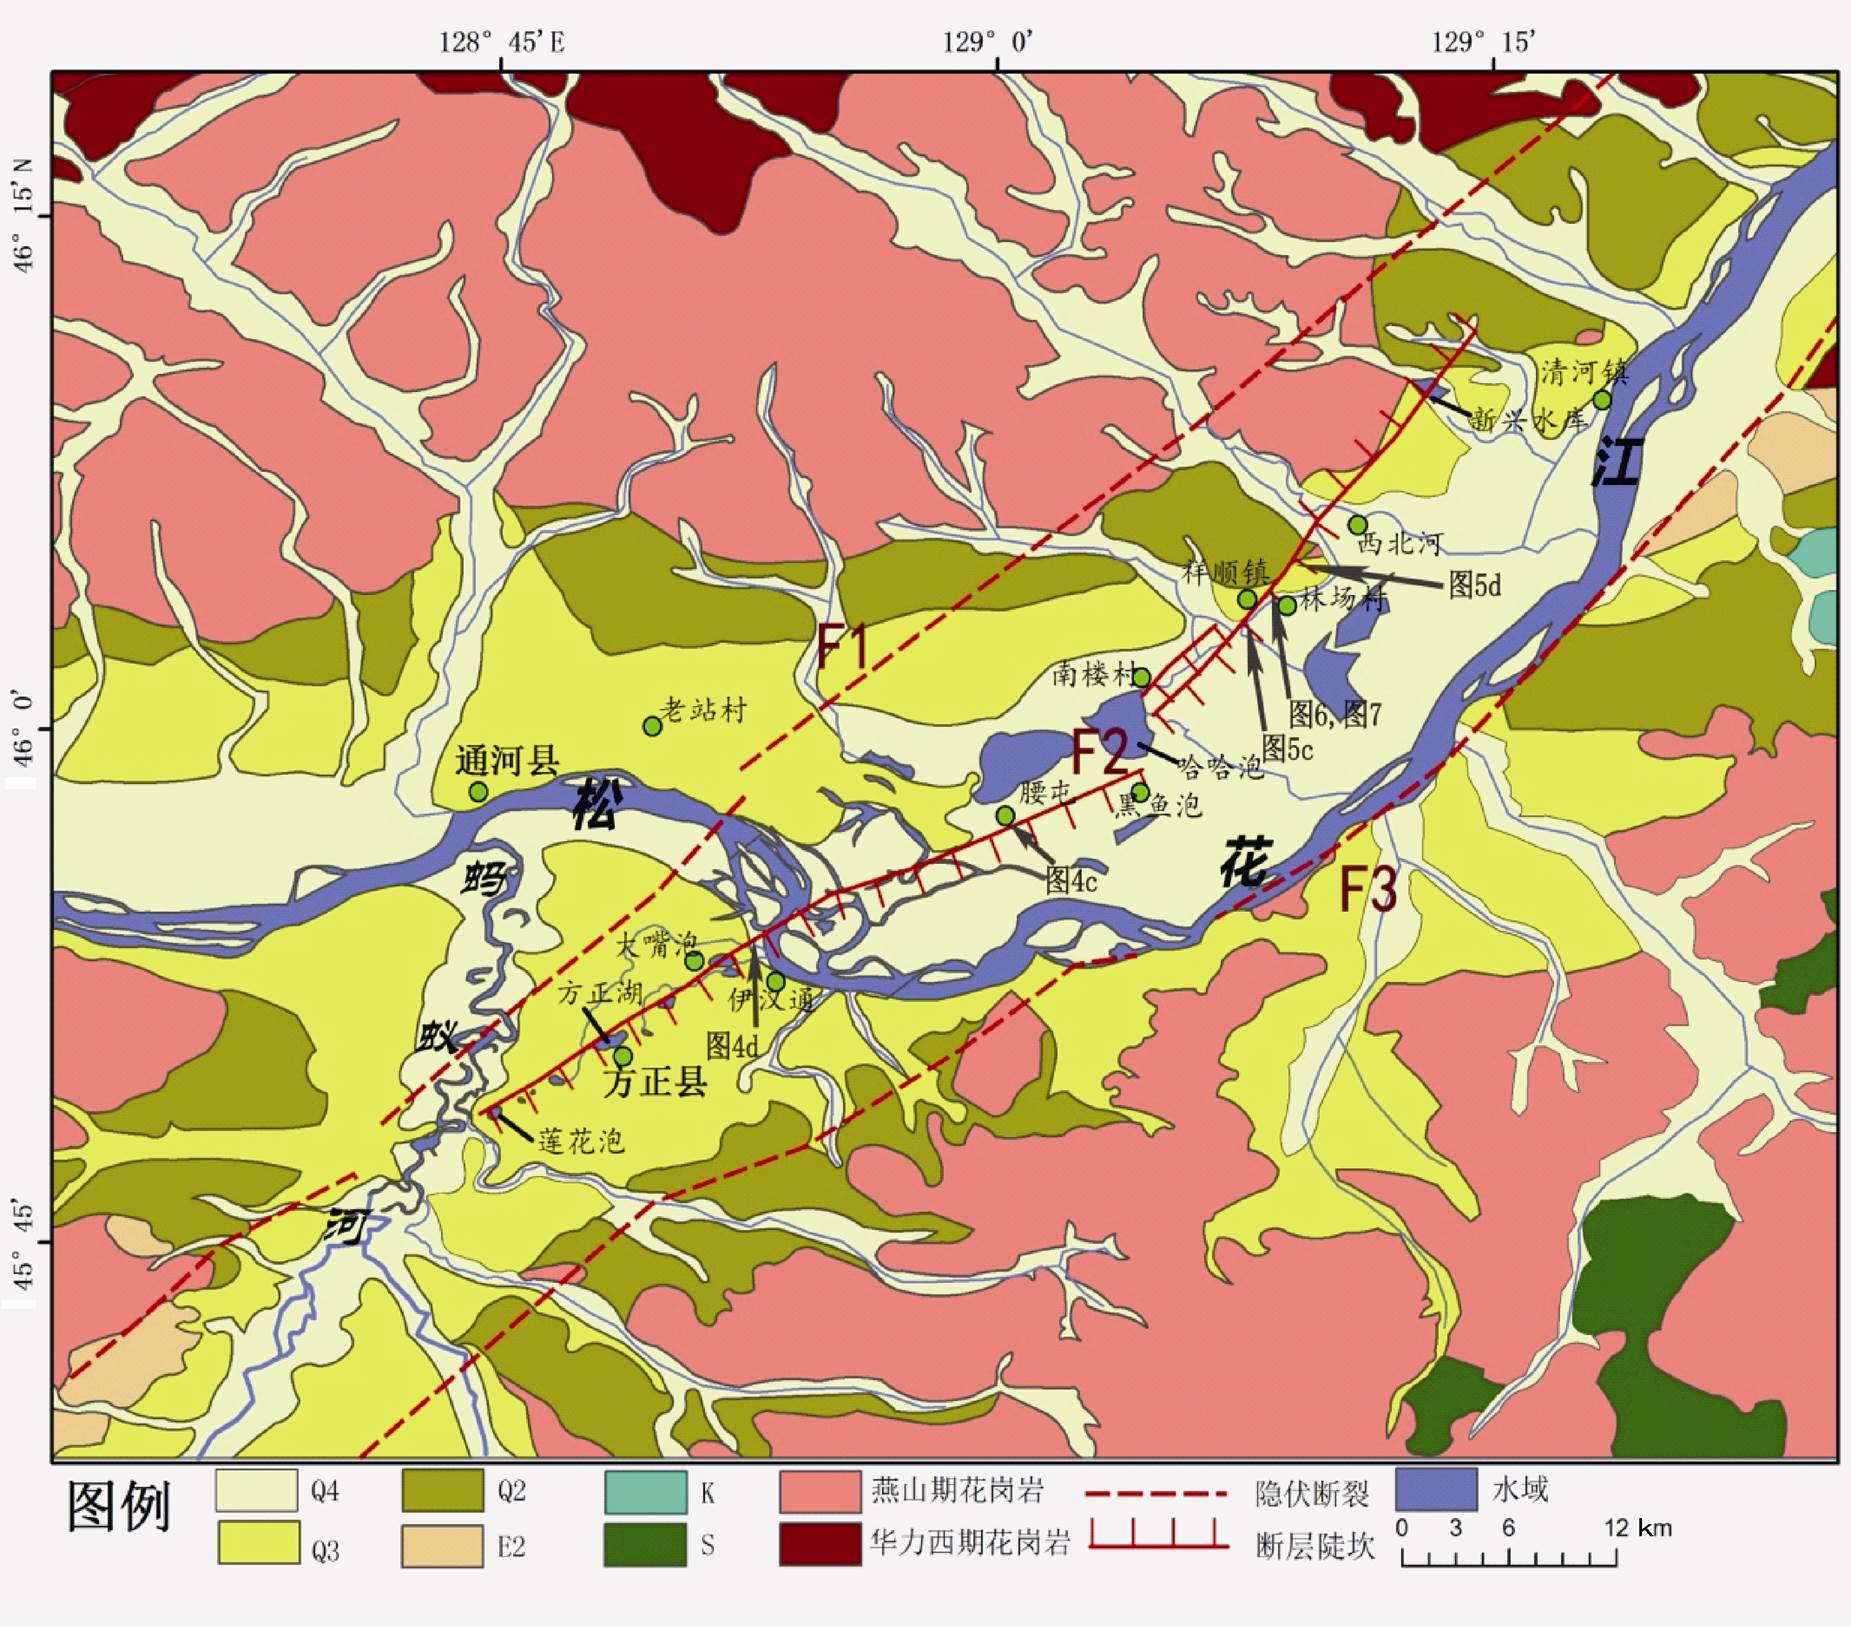Click the 46°0' latitude label
Viewport: 1851px width, 1627px height.
pos(22,726)
